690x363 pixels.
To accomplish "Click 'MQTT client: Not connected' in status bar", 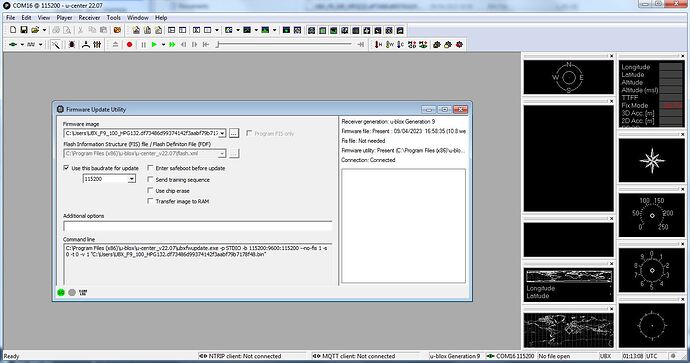I will click(x=358, y=356).
